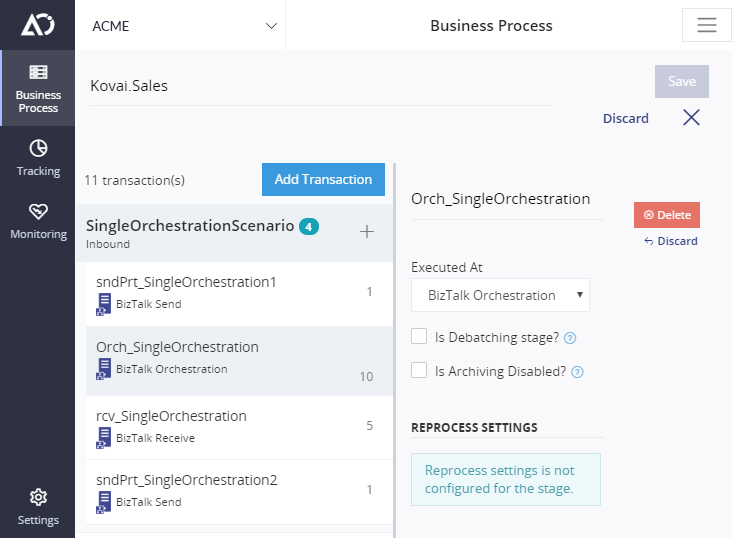Click the Add Transaction button
Screen dimensions: 732x538
click(x=323, y=179)
